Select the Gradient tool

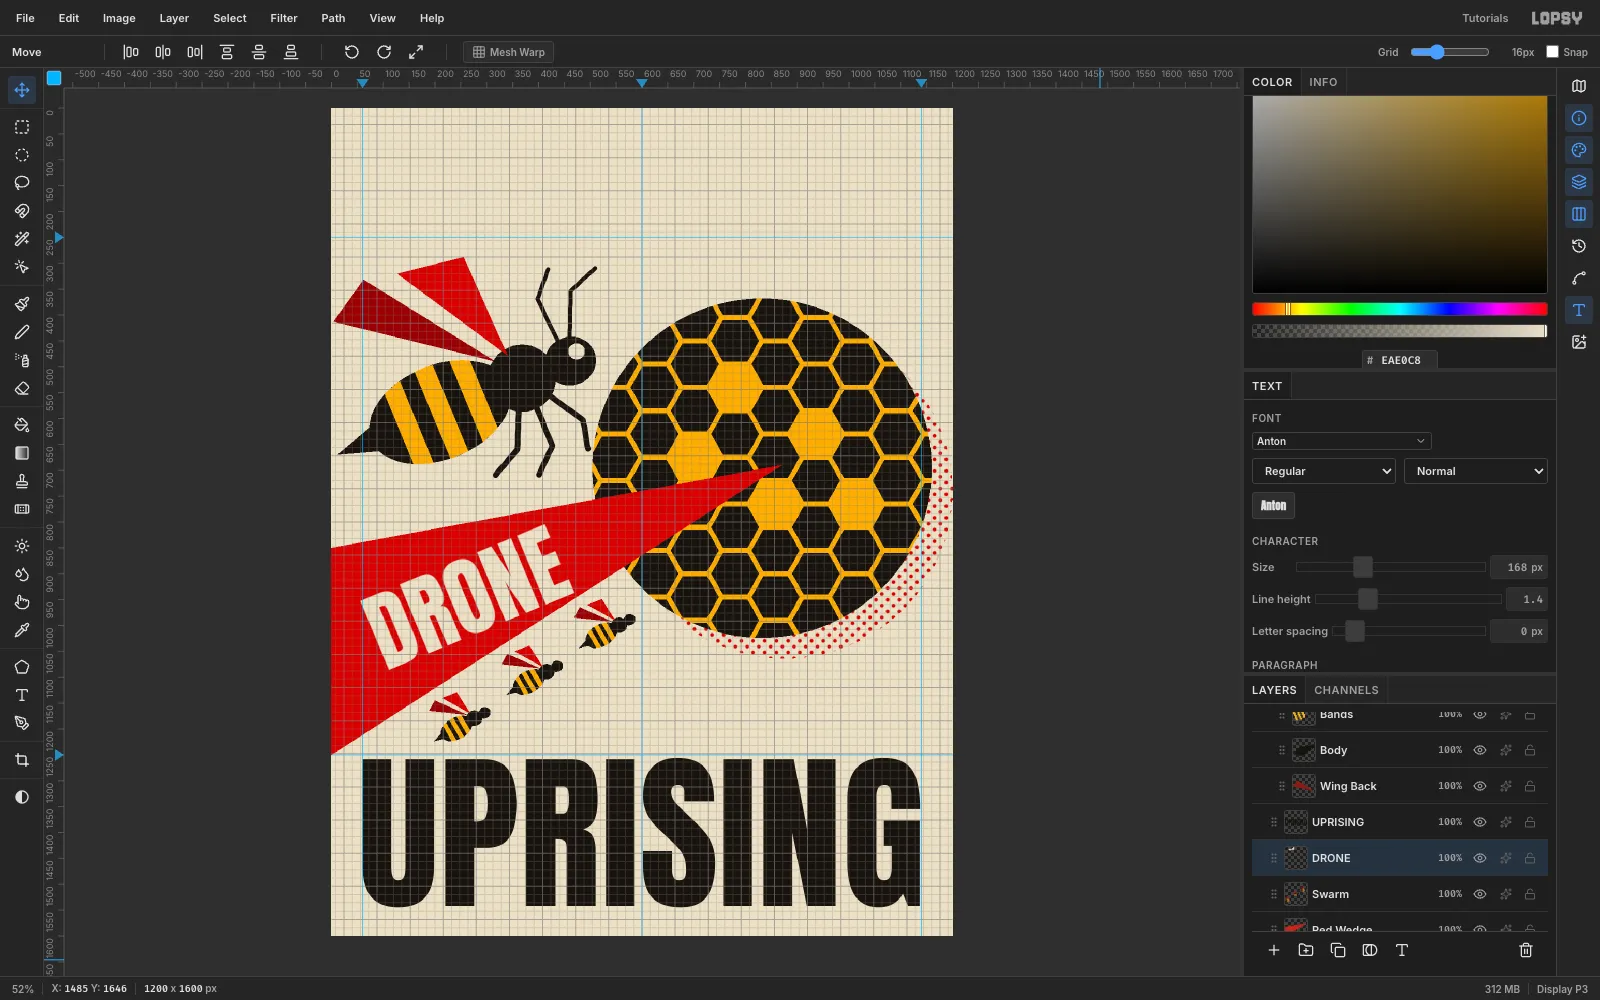22,453
